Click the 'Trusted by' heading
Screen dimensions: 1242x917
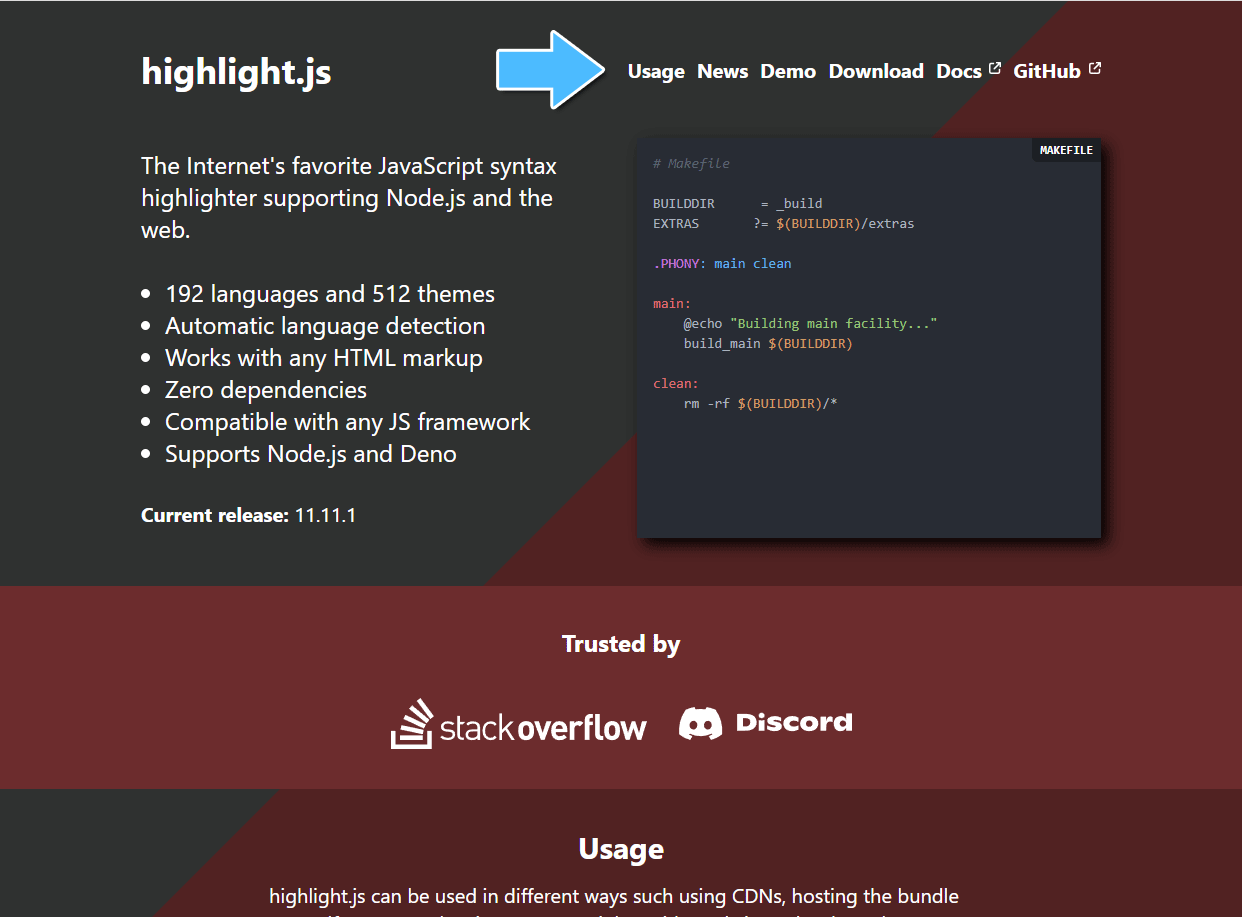coord(621,644)
